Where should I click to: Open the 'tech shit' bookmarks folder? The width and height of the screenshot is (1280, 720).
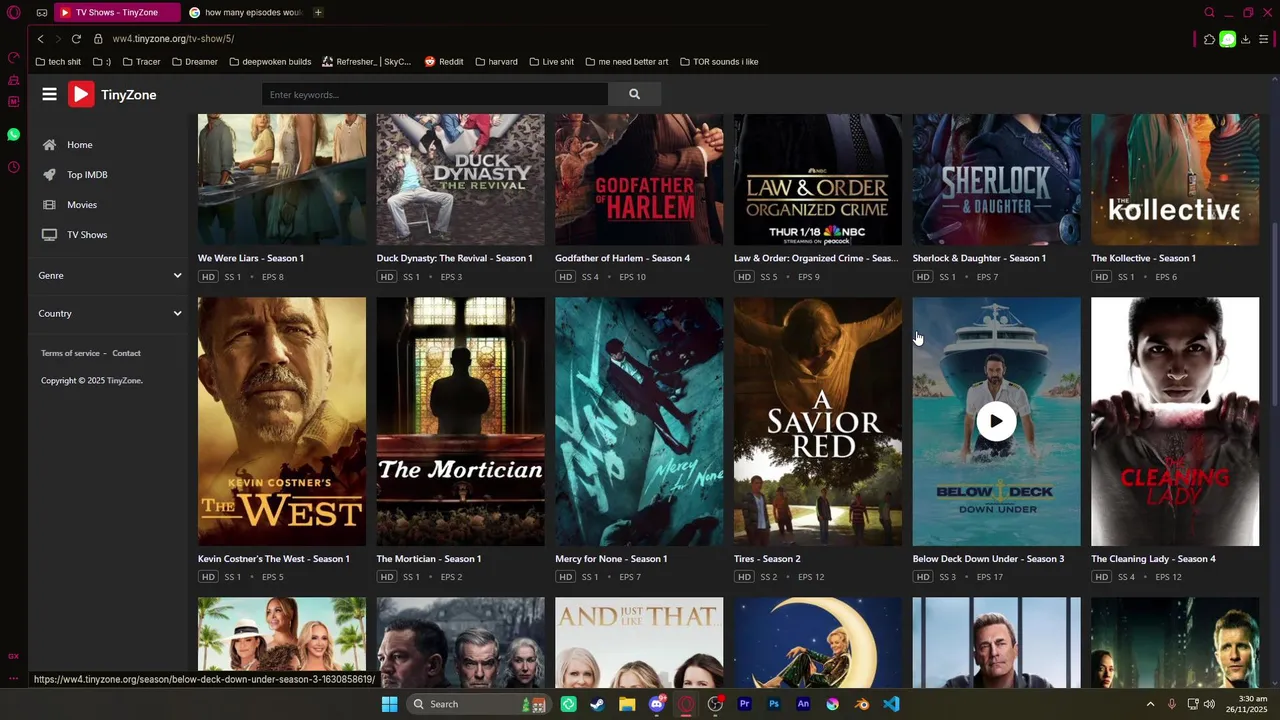coord(58,62)
